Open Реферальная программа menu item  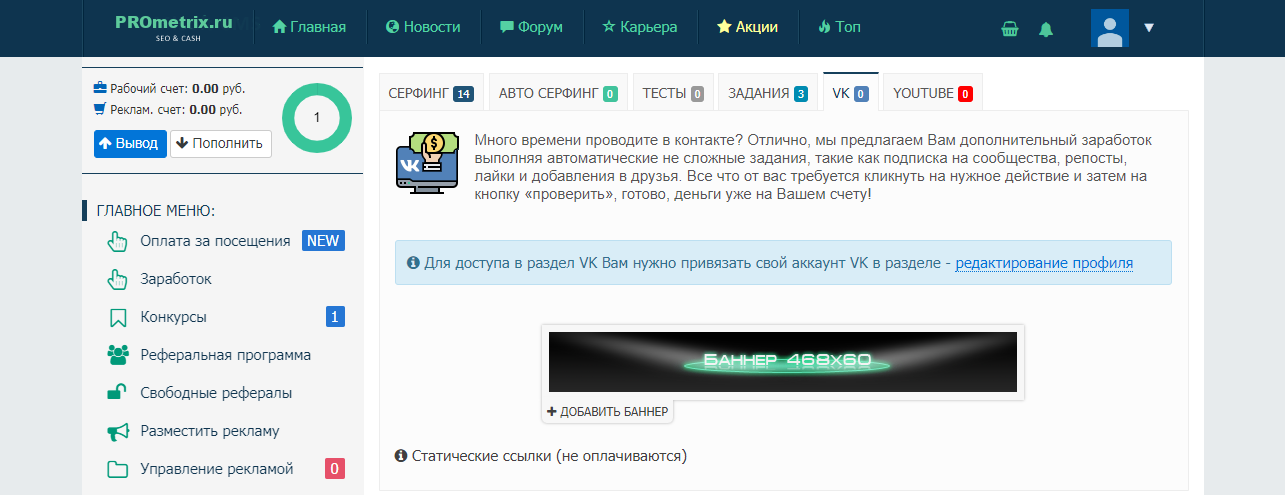tap(225, 355)
